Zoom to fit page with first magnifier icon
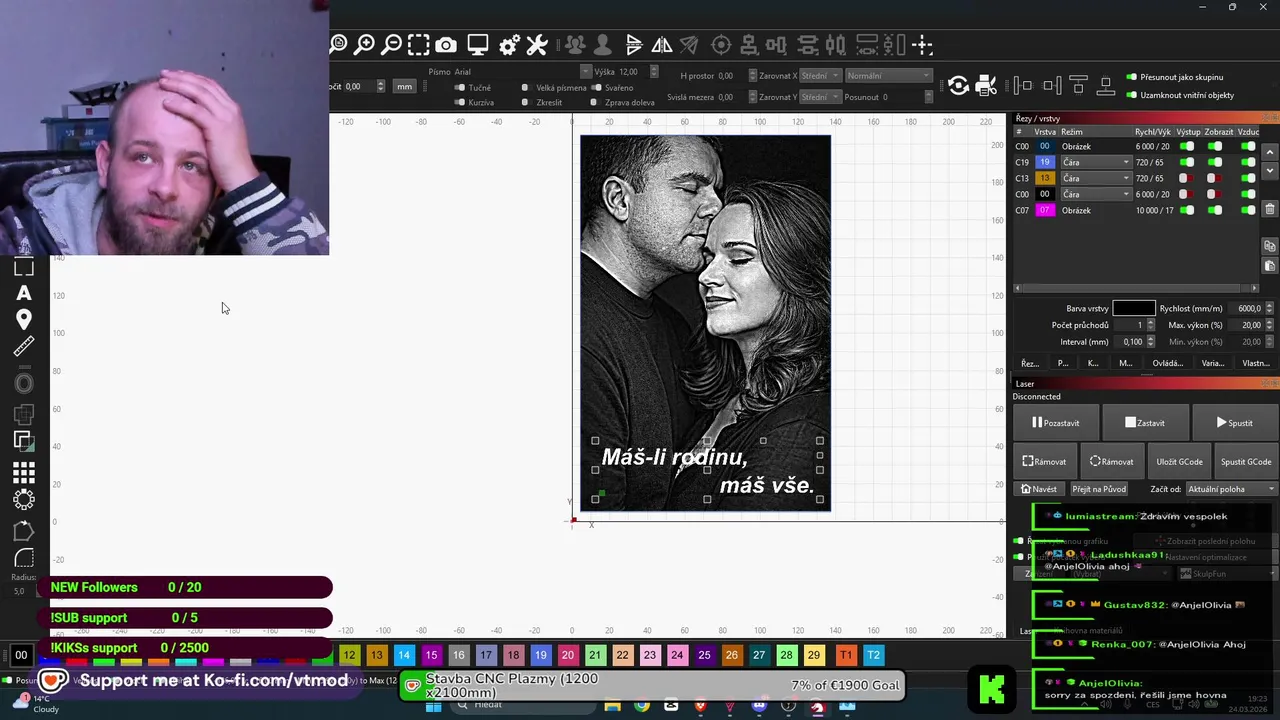Image resolution: width=1280 pixels, height=720 pixels. click(338, 45)
